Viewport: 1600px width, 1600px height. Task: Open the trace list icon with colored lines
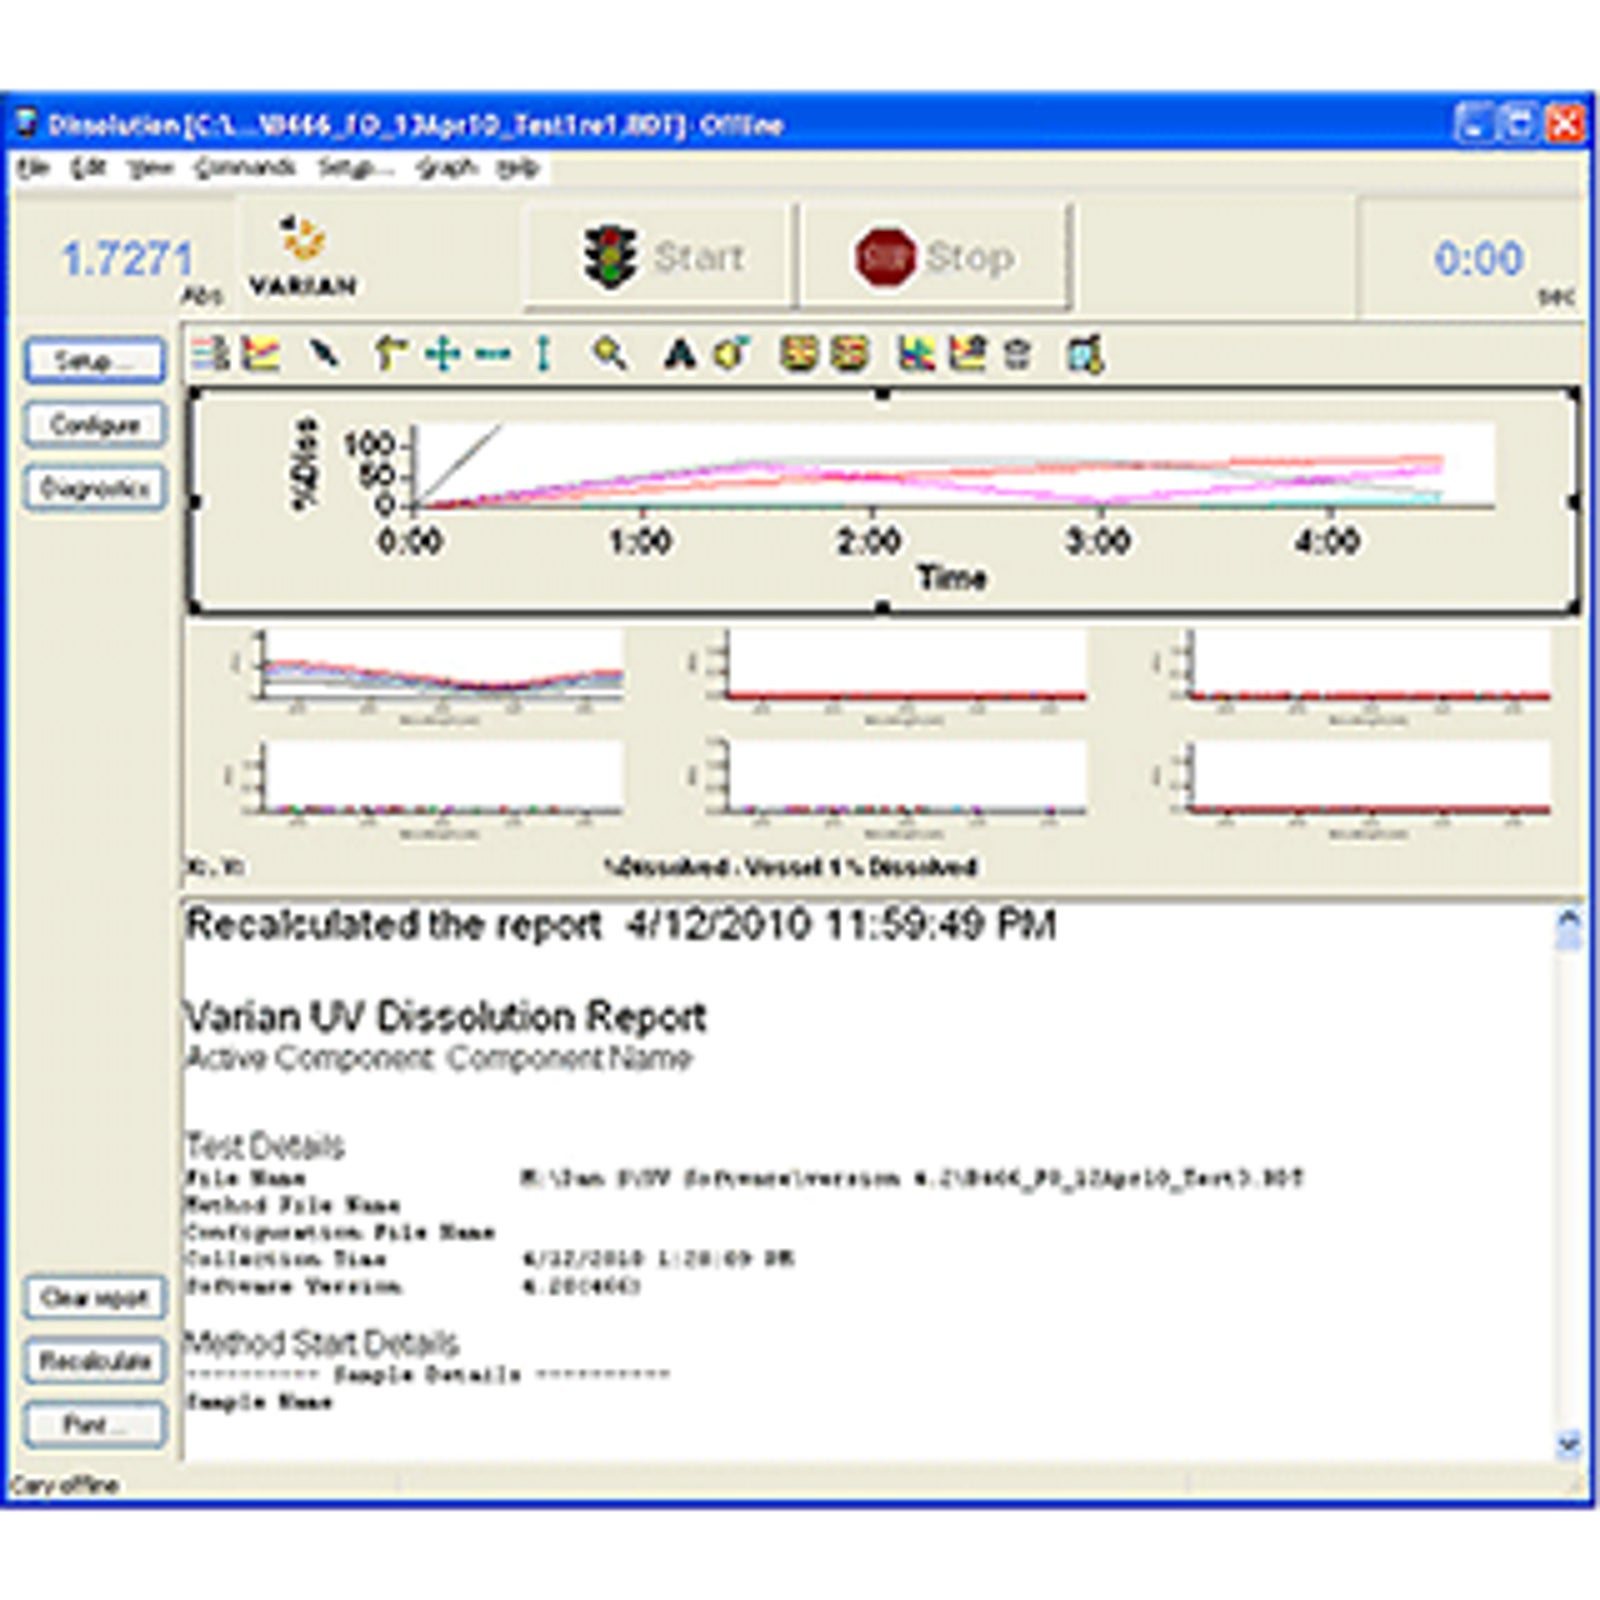point(210,354)
